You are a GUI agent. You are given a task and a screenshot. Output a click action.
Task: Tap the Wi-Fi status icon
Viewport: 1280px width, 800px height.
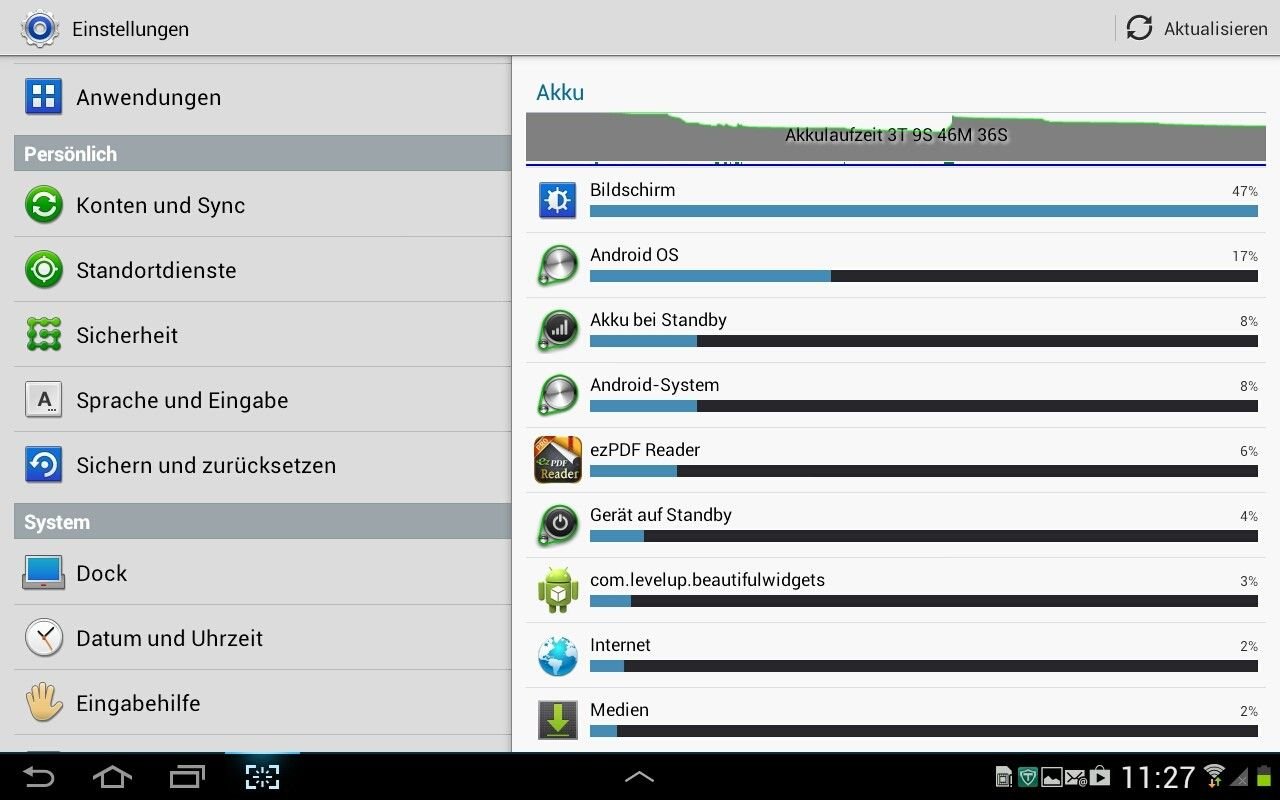[x=1214, y=775]
